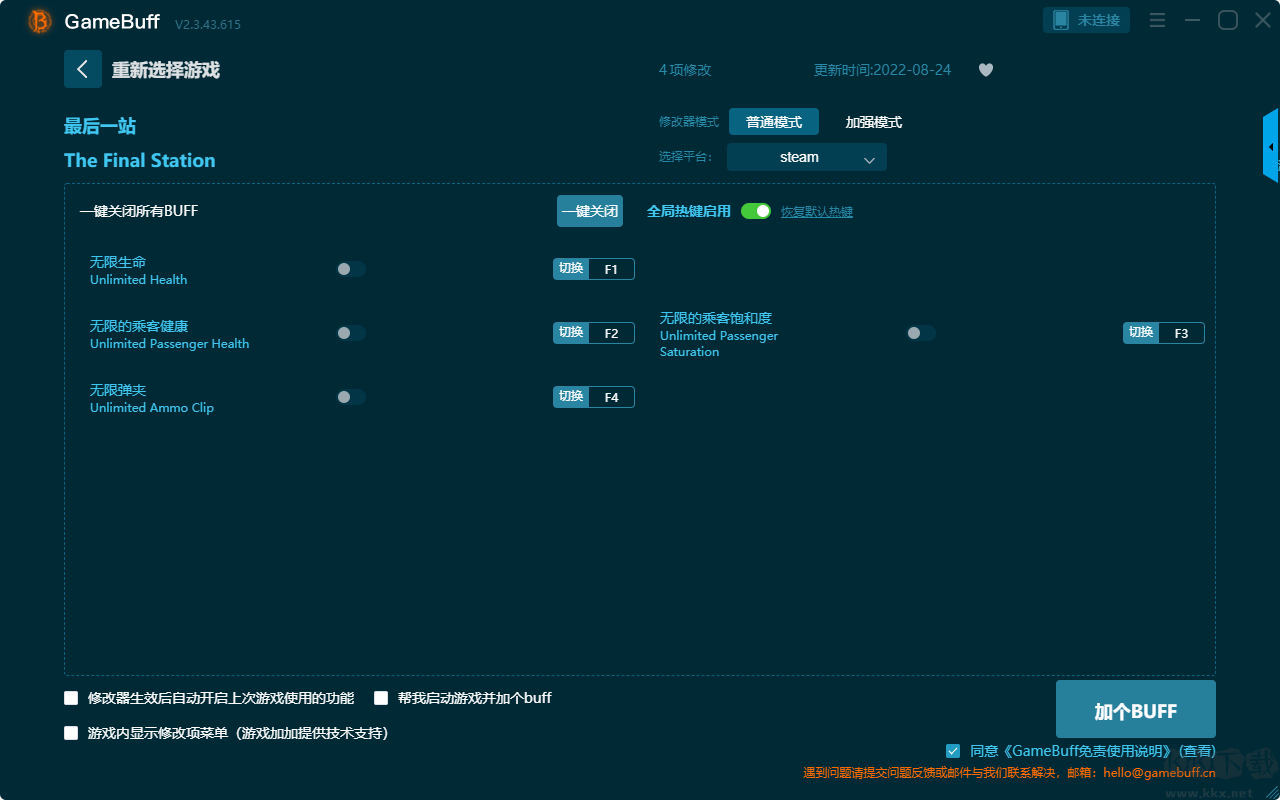Click 切换 button for F1 hotkey
This screenshot has width=1280, height=800.
click(x=571, y=269)
